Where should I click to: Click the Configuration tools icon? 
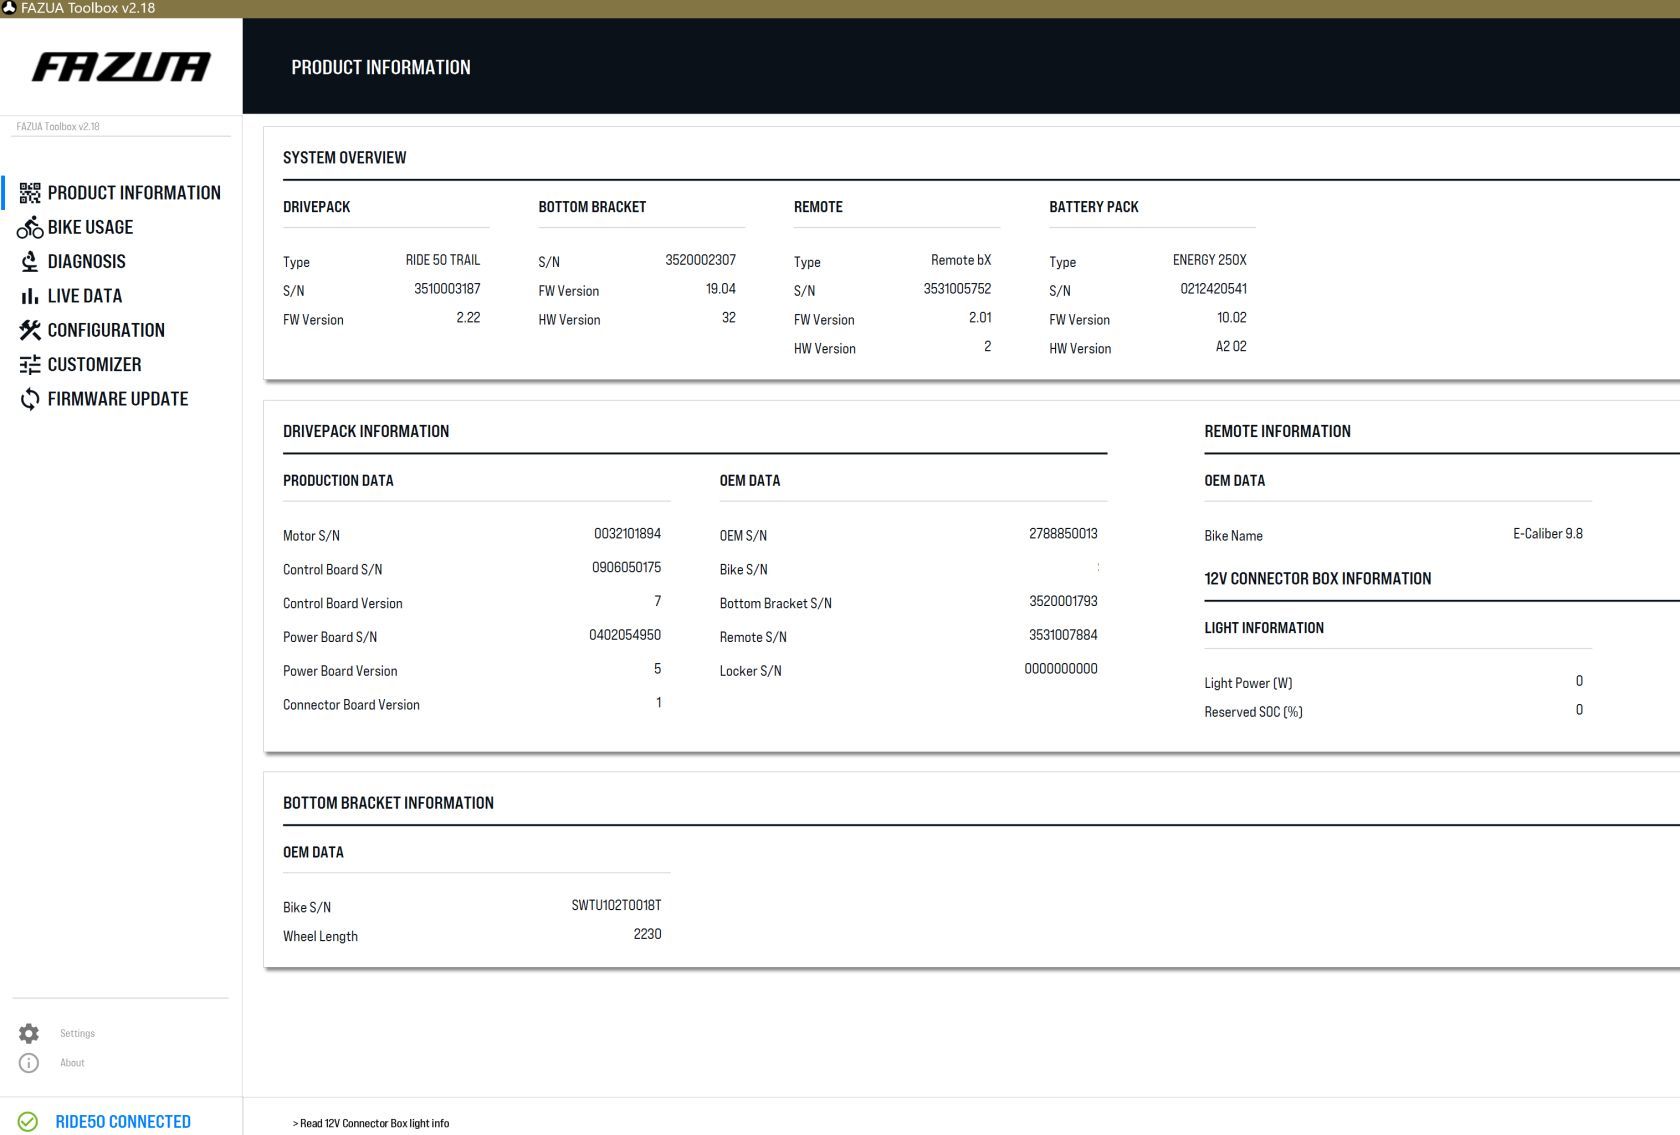click(x=30, y=330)
